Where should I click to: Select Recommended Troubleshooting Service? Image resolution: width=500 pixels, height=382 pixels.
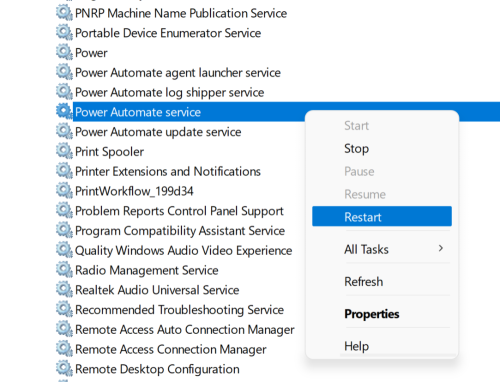179,310
